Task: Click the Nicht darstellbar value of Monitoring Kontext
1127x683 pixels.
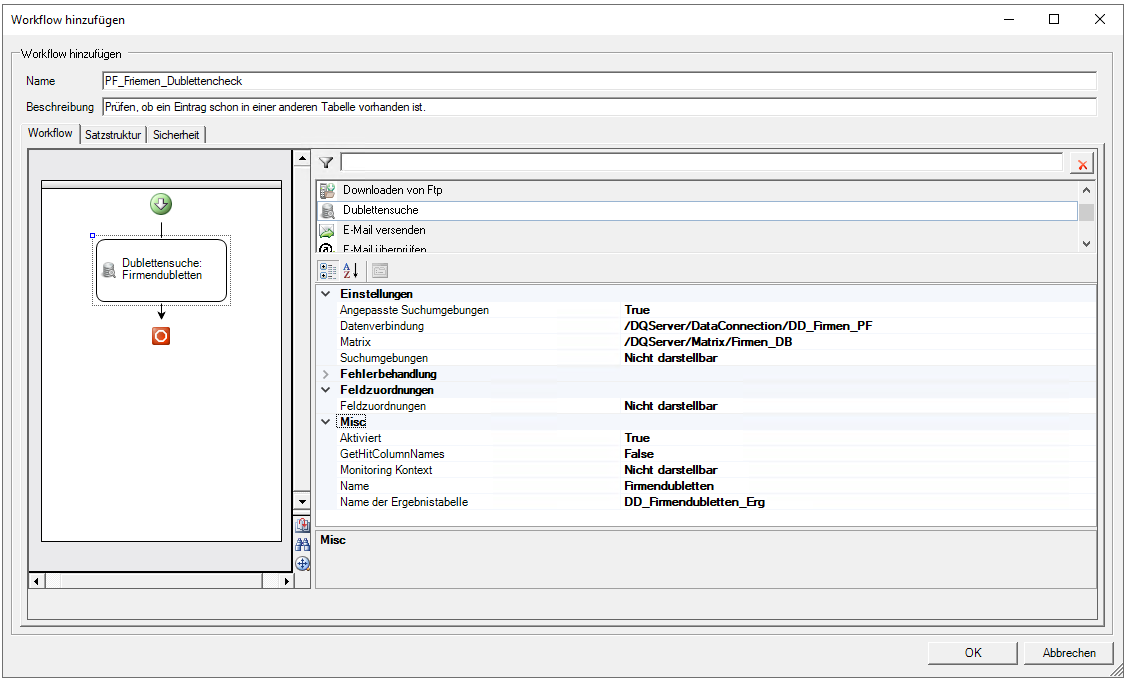Action: [x=671, y=470]
